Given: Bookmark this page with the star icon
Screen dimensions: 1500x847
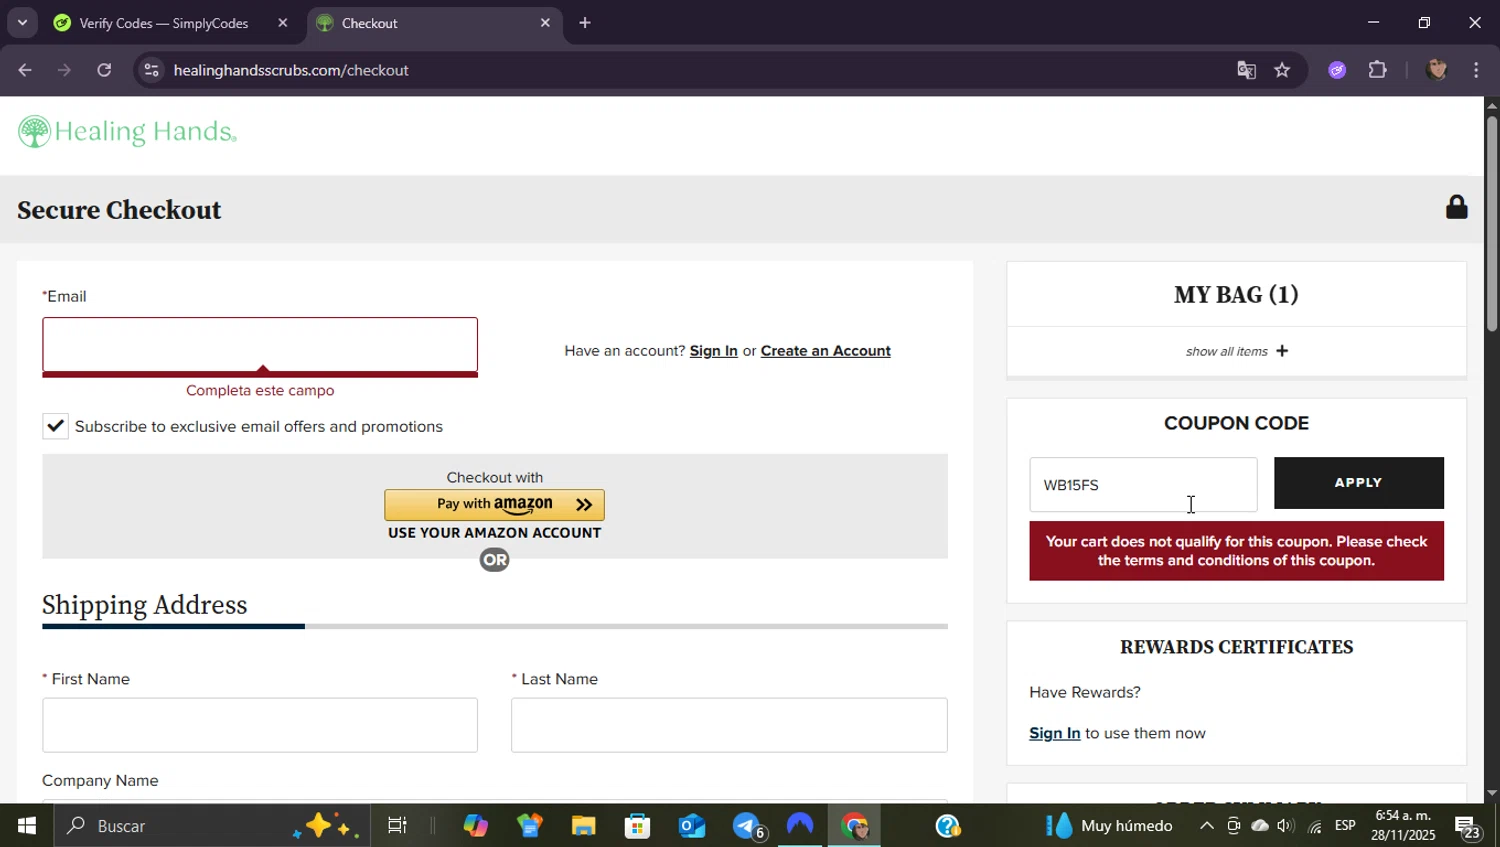Looking at the screenshot, I should click(1282, 70).
